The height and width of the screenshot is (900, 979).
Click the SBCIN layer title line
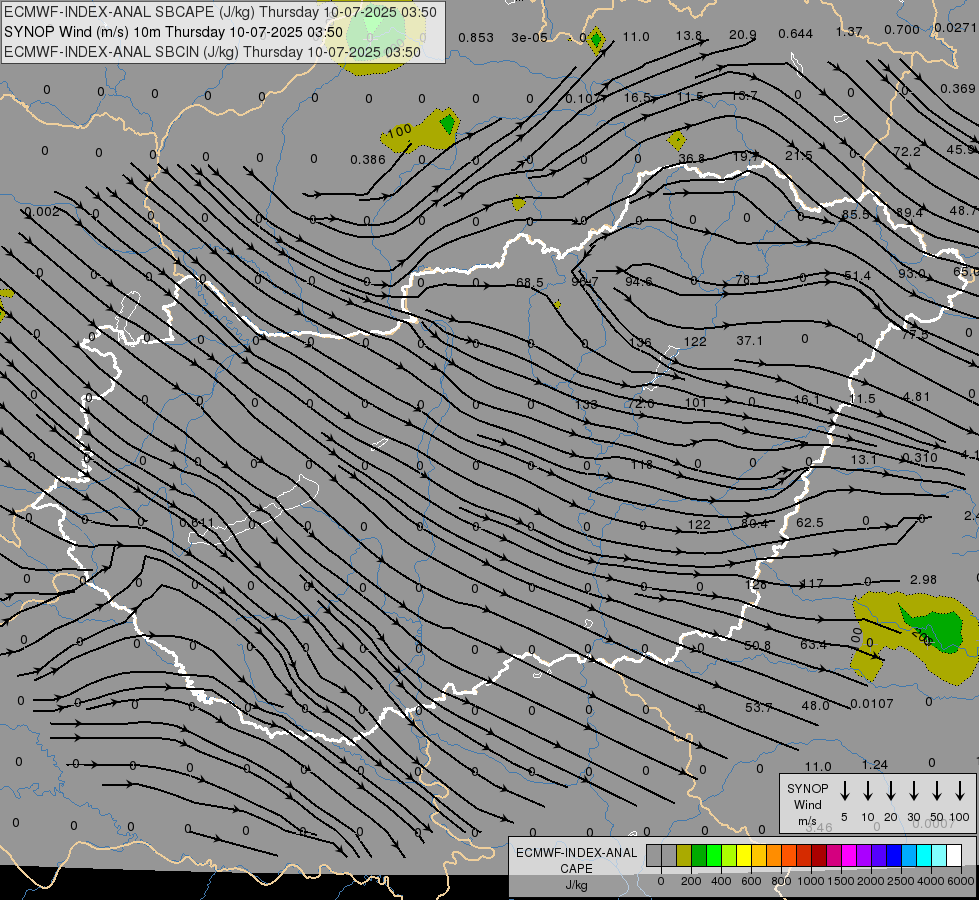click(x=212, y=52)
